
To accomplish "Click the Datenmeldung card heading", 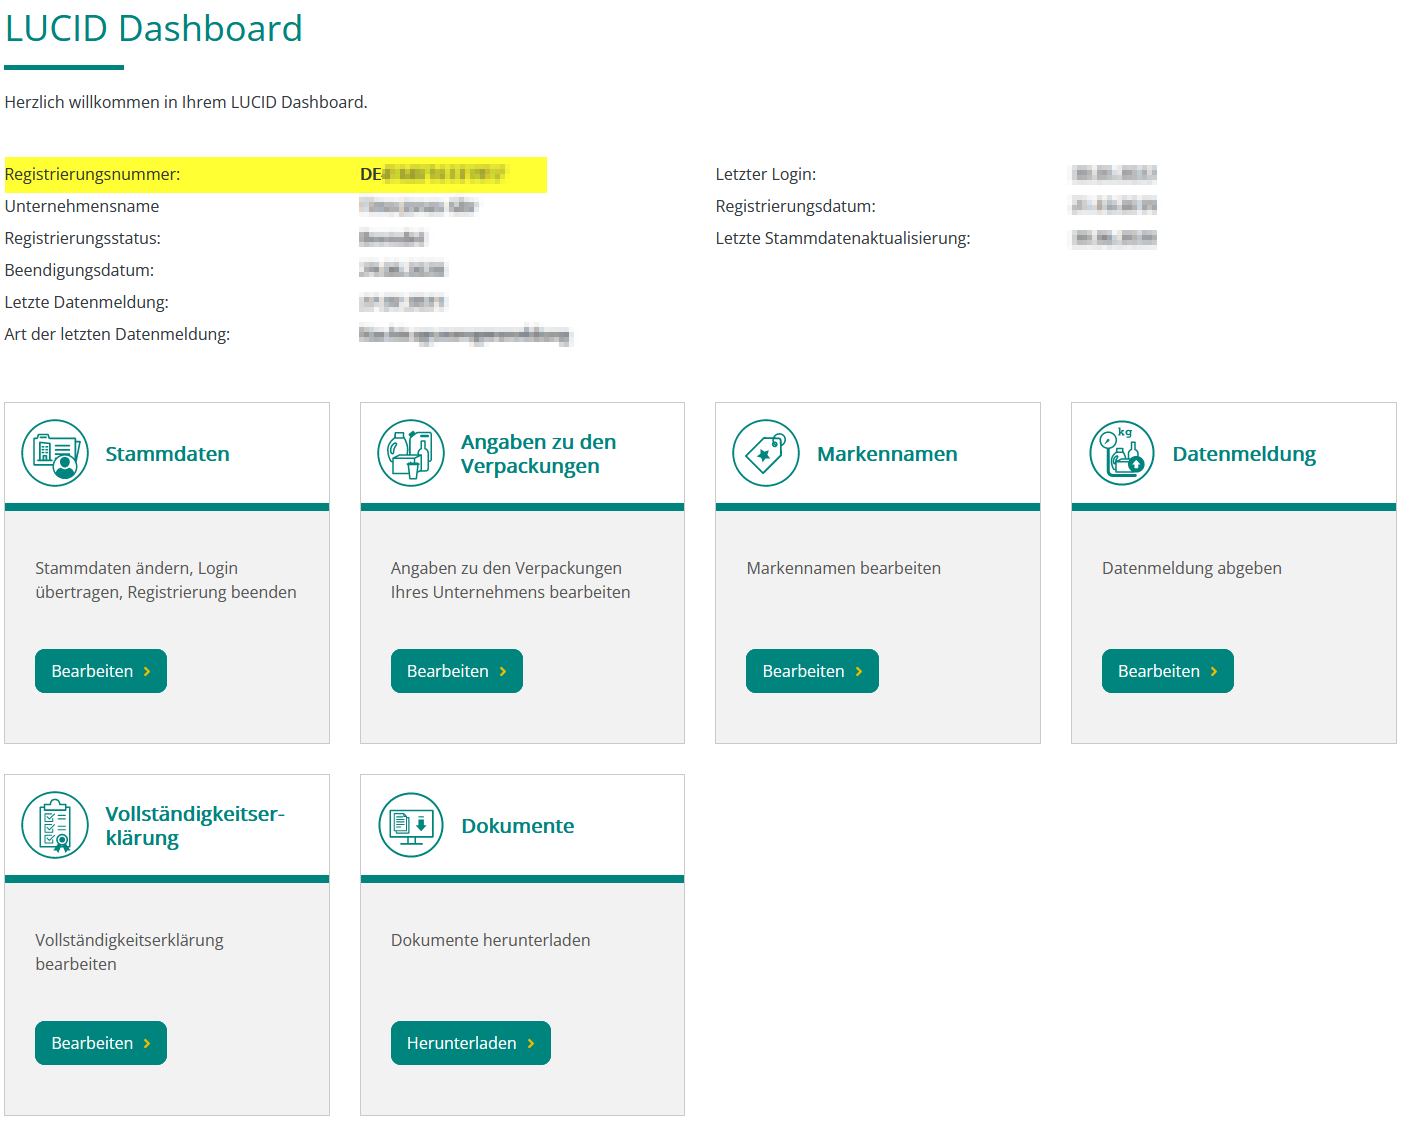I will coord(1244,454).
